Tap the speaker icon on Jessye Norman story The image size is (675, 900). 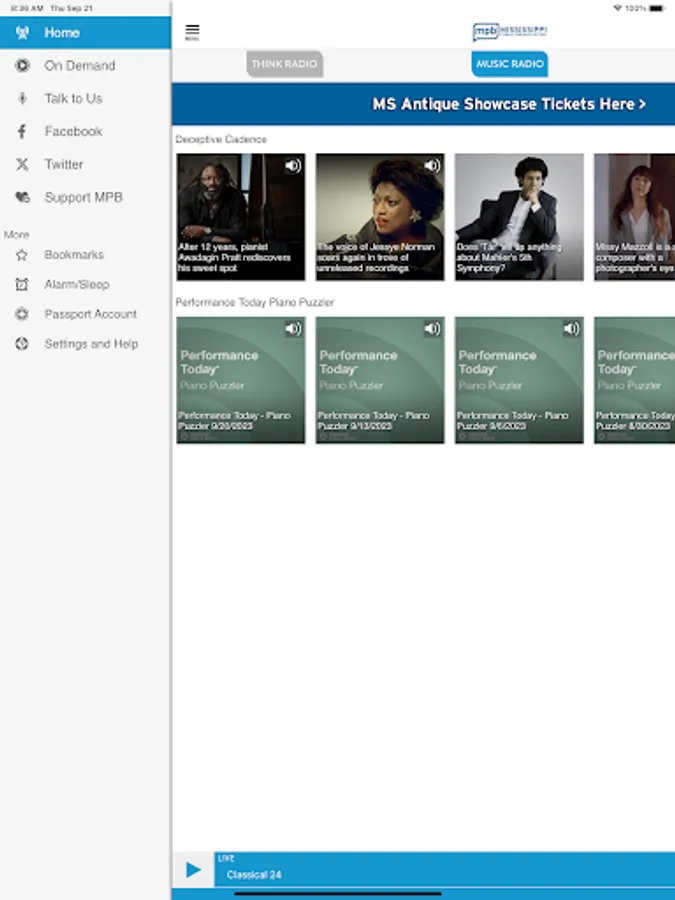(432, 166)
